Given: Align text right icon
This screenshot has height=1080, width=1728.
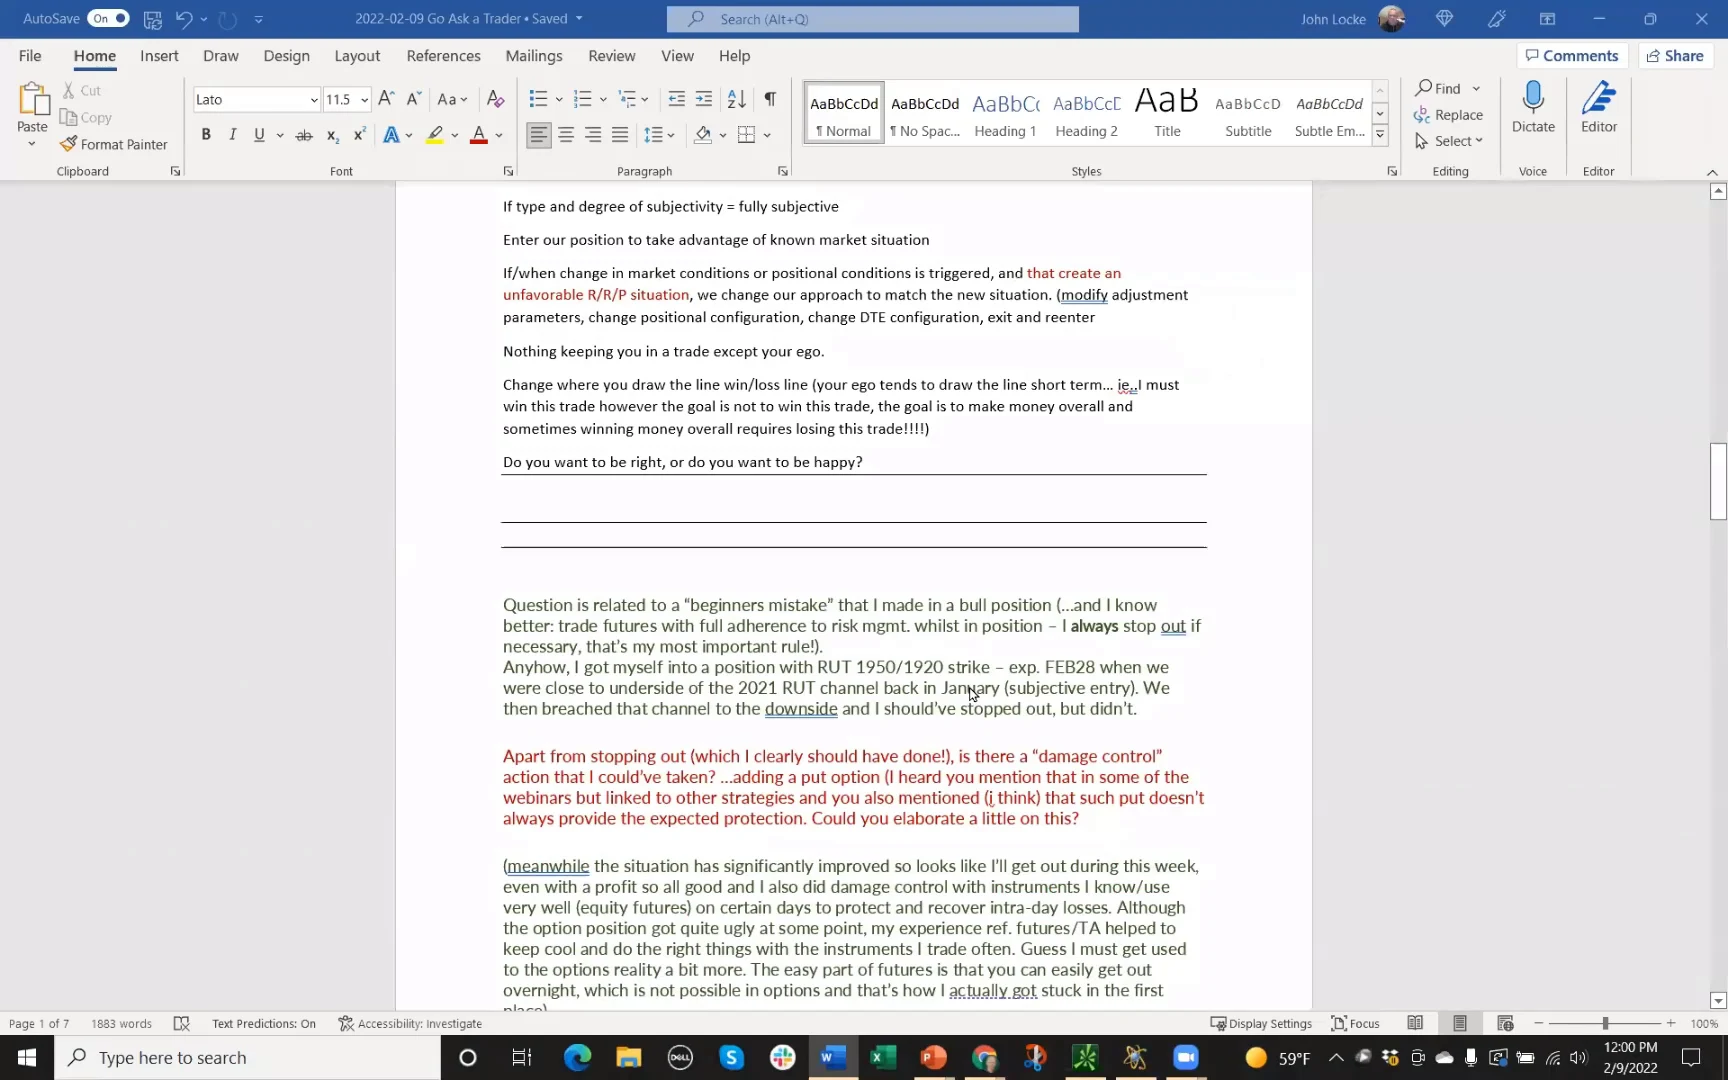Looking at the screenshot, I should pyautogui.click(x=593, y=135).
